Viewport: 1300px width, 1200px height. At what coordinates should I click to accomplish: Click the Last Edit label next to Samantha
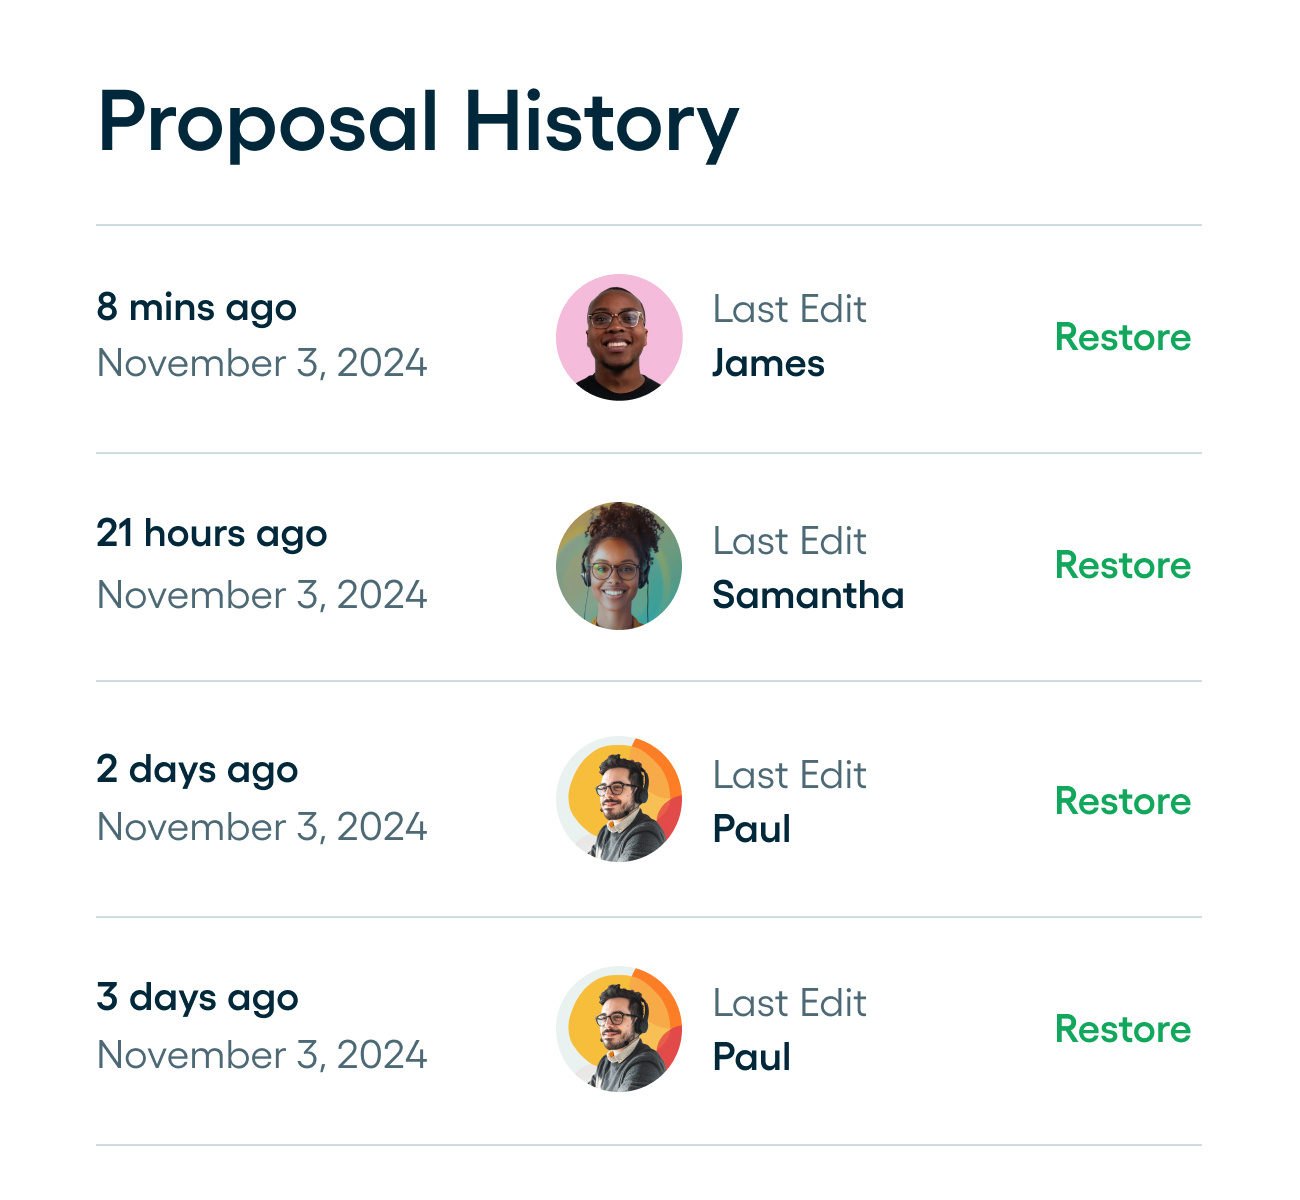(x=789, y=541)
